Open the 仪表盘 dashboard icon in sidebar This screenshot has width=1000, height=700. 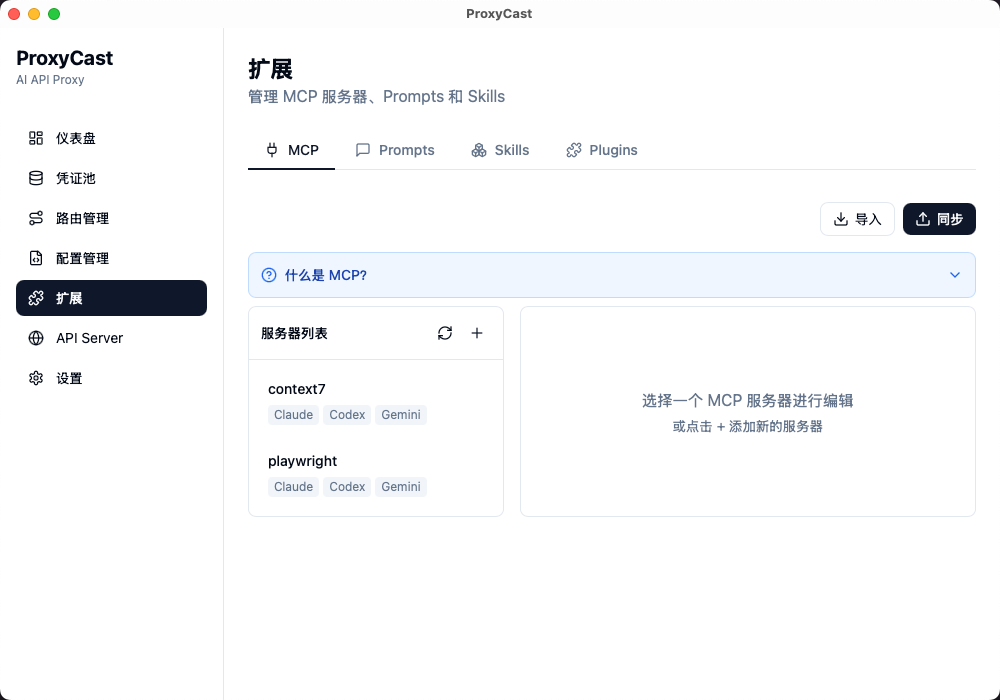(x=36, y=138)
